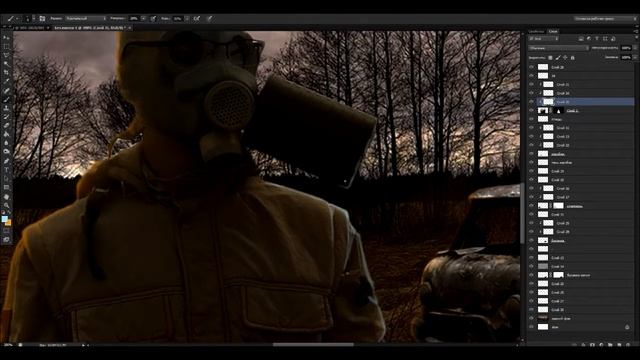This screenshot has width=640, height=360.
Task: Select the Paint Bucket tool
Action: [6, 134]
